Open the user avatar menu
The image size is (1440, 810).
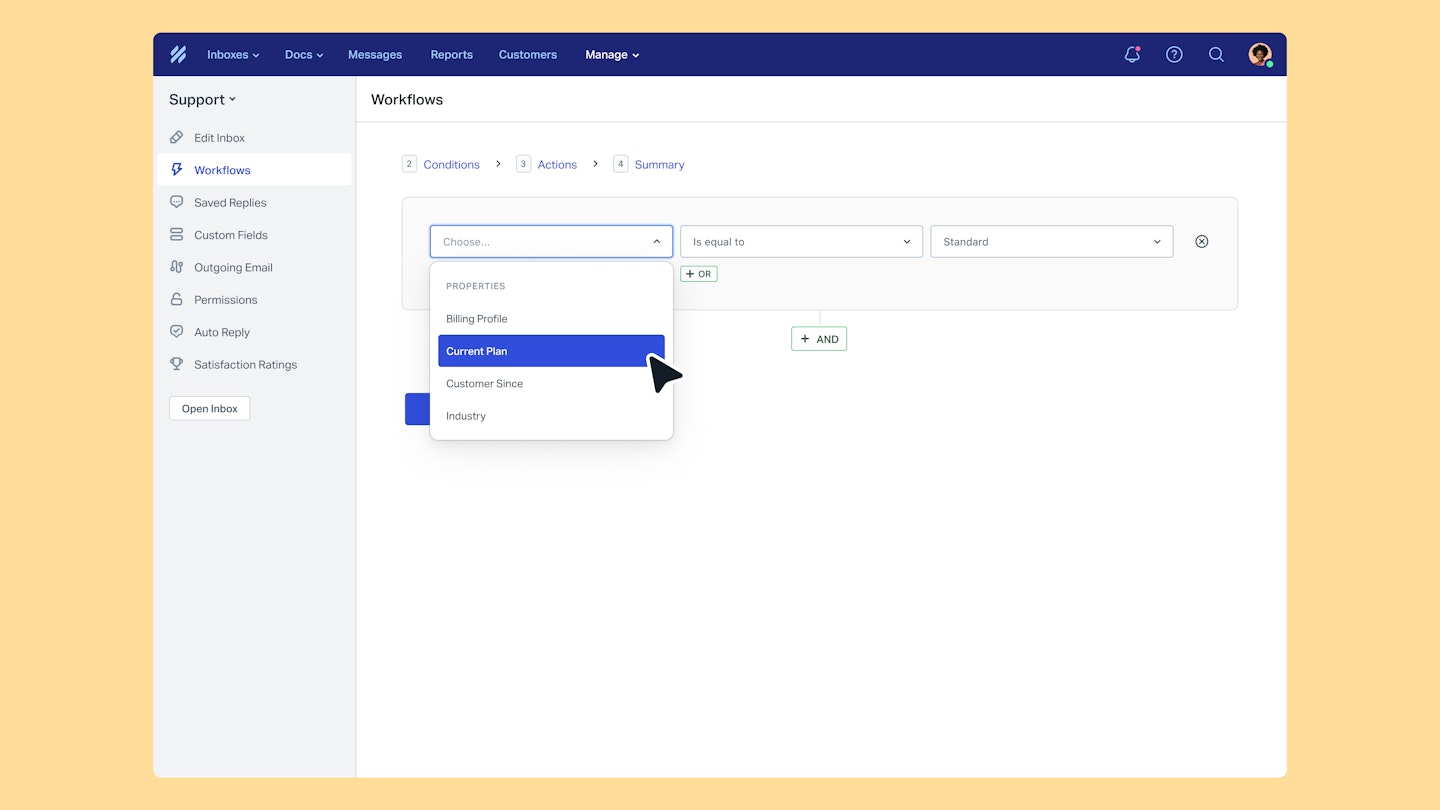(1260, 55)
